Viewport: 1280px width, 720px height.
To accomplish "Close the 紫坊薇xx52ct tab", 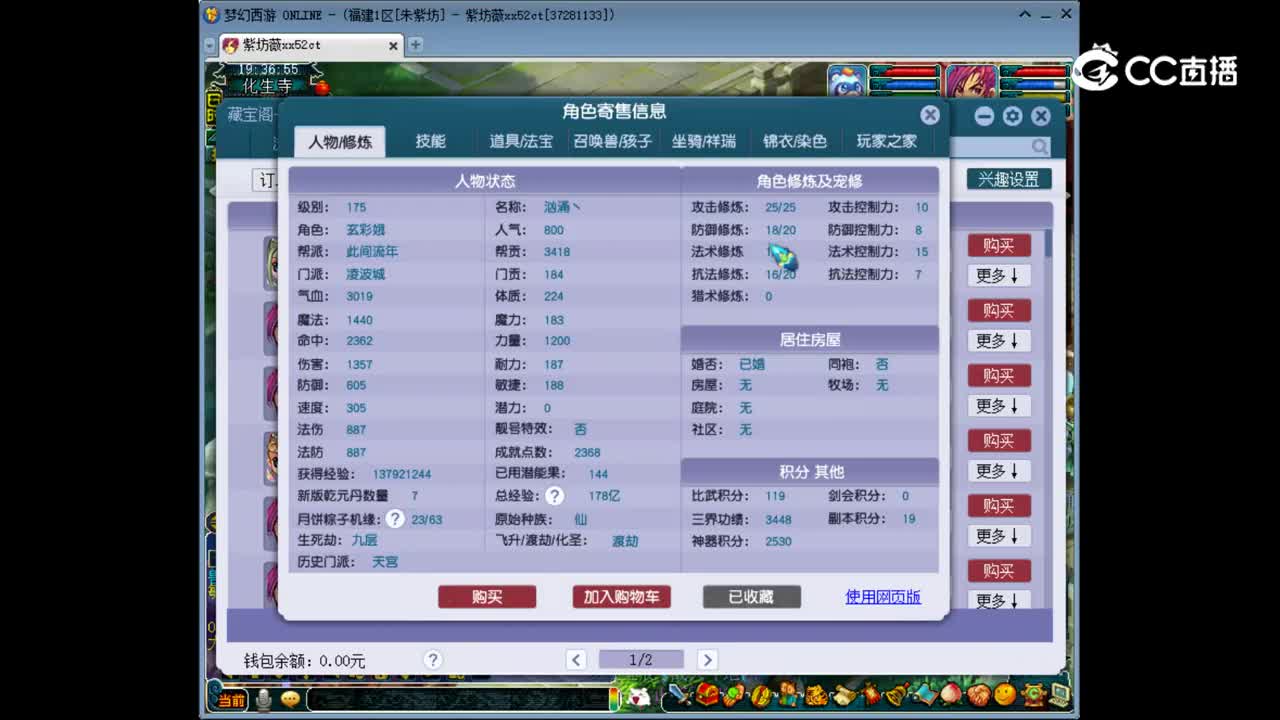I will point(393,45).
